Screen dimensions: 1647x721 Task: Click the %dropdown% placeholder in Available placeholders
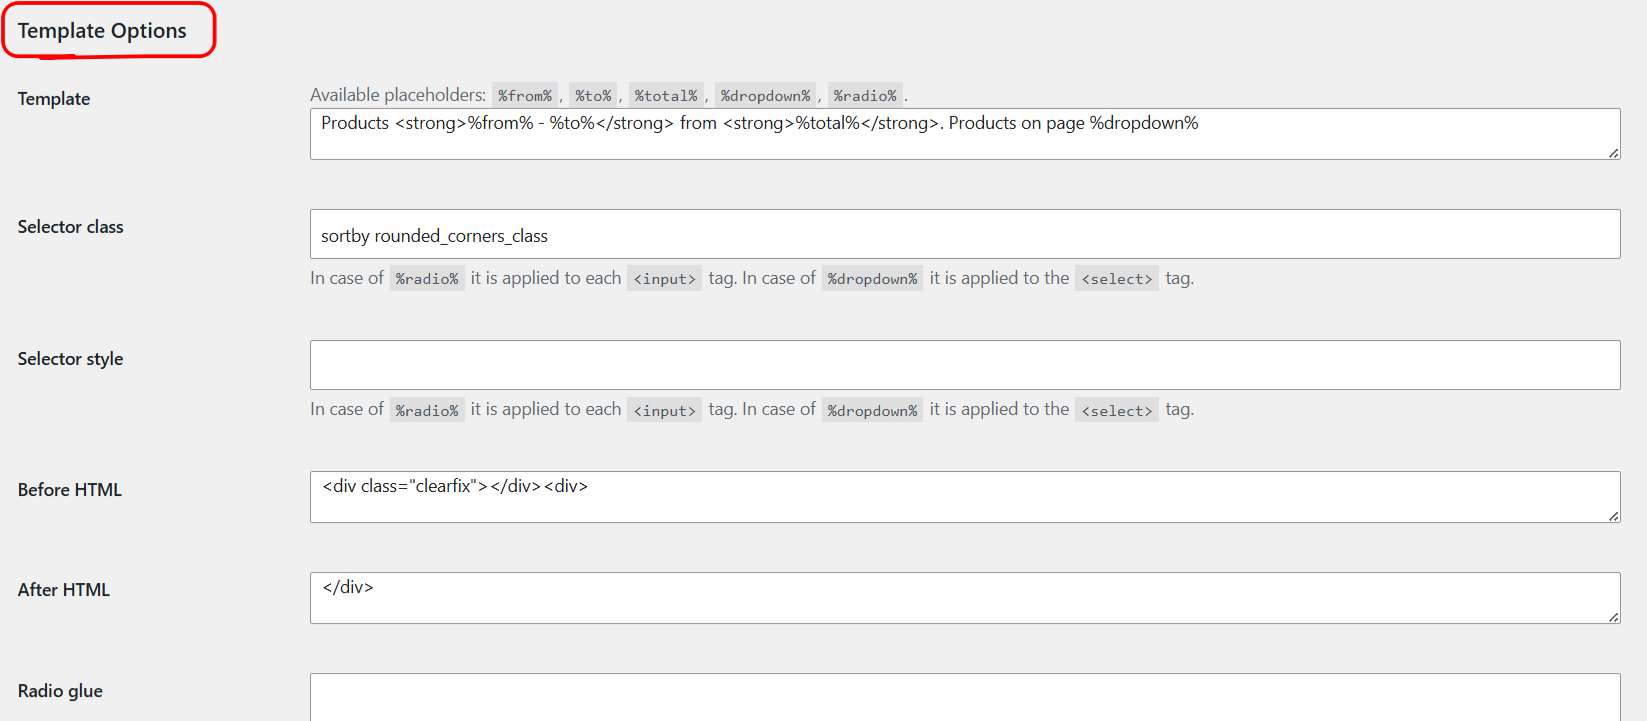[766, 95]
